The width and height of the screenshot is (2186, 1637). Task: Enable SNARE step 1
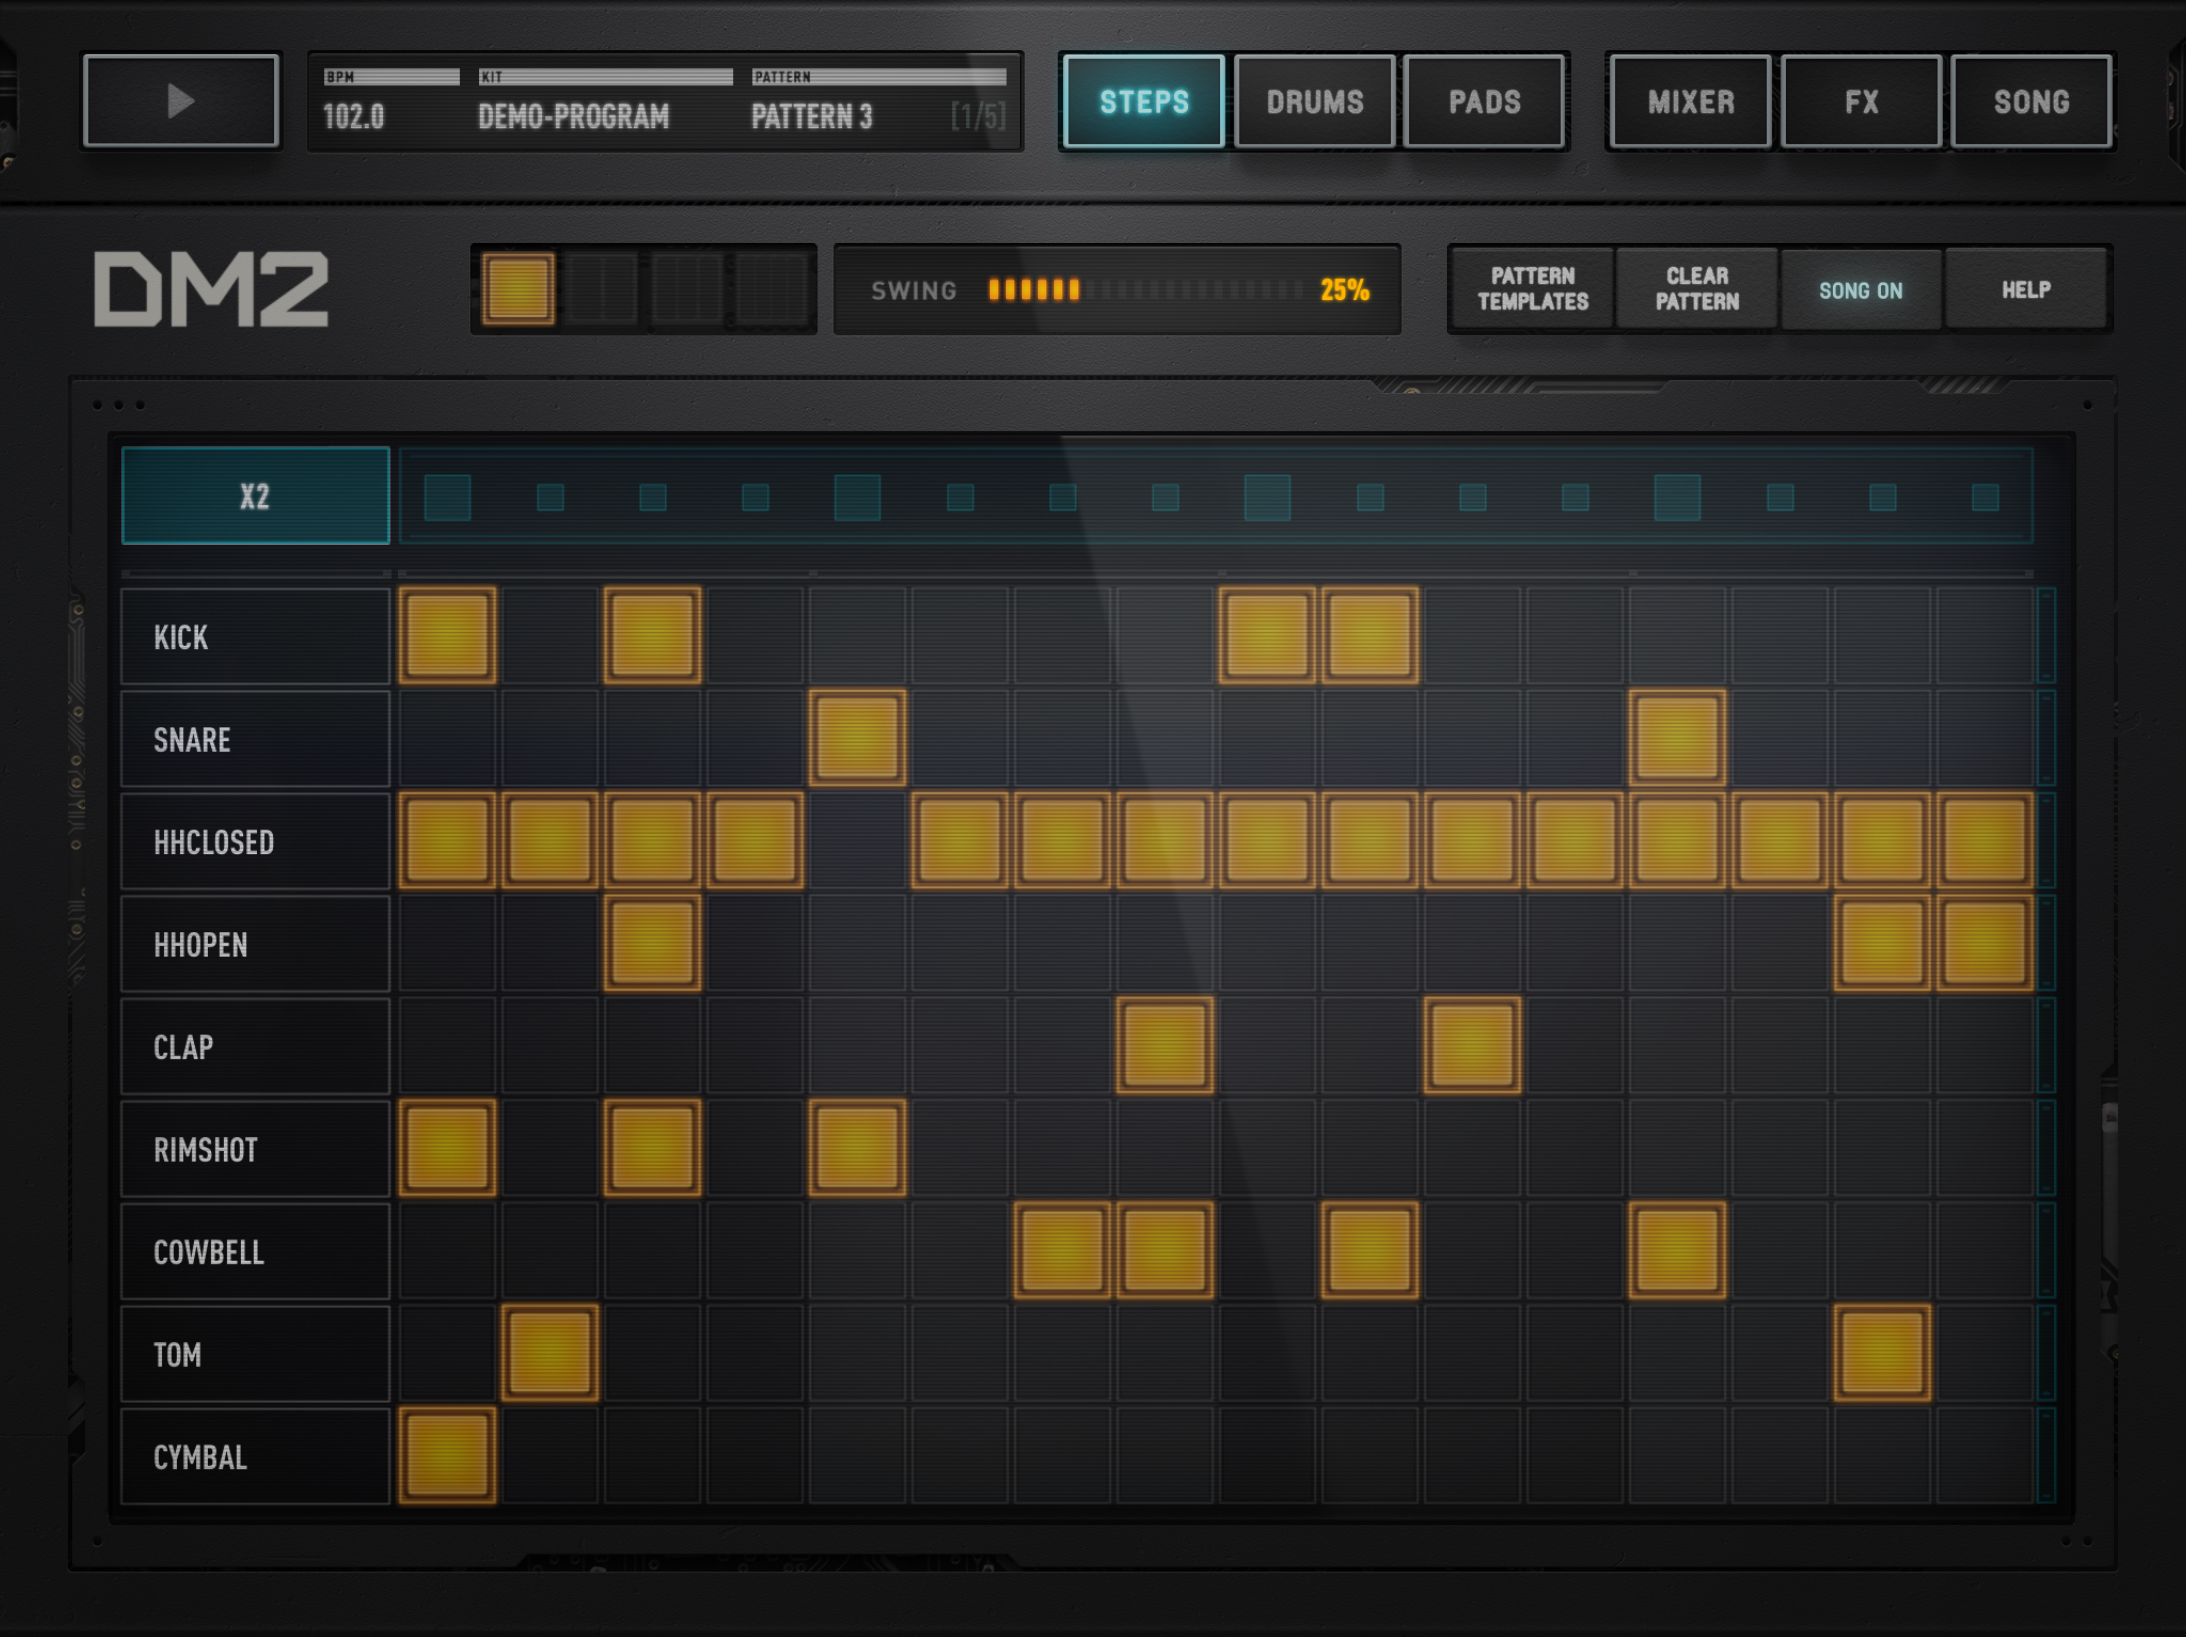[447, 739]
